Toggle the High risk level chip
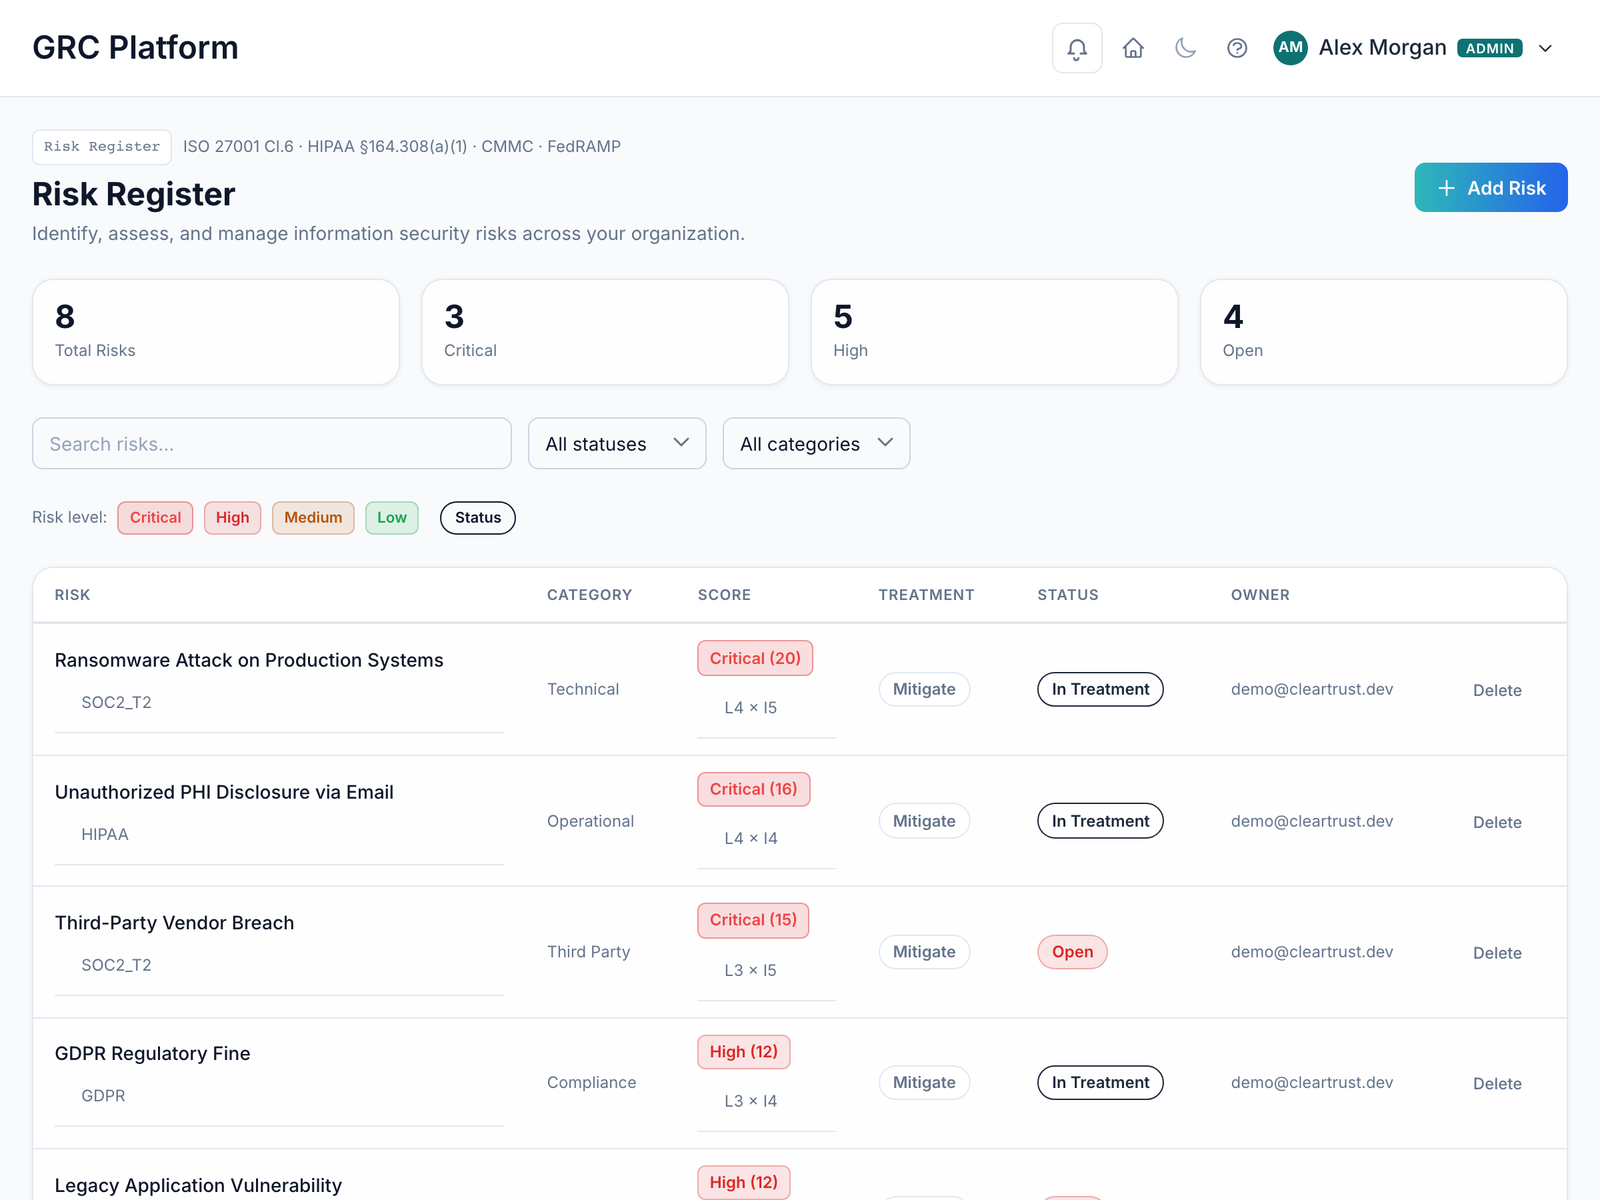The height and width of the screenshot is (1200, 1600). [x=232, y=518]
